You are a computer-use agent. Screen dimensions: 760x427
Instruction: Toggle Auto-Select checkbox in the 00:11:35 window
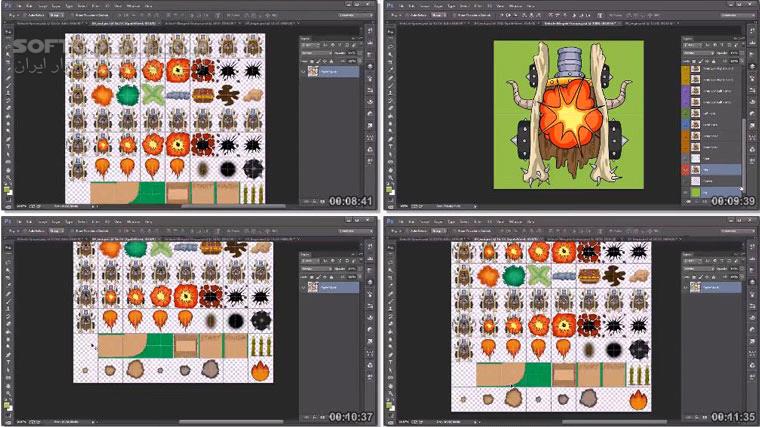coord(408,231)
